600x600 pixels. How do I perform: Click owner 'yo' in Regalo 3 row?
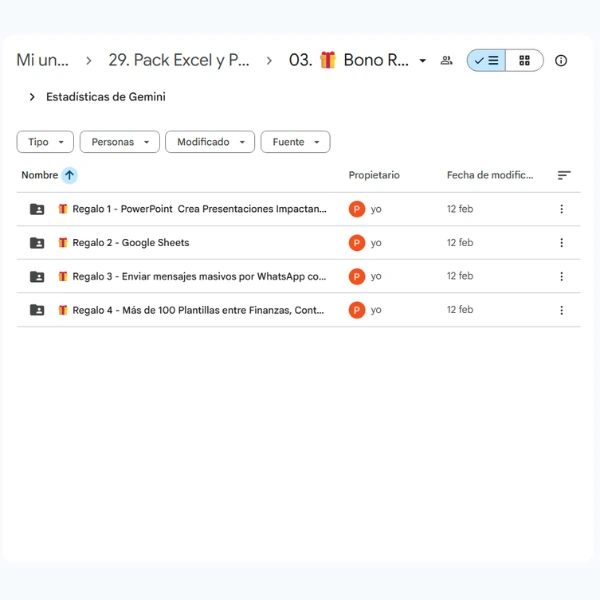point(376,276)
